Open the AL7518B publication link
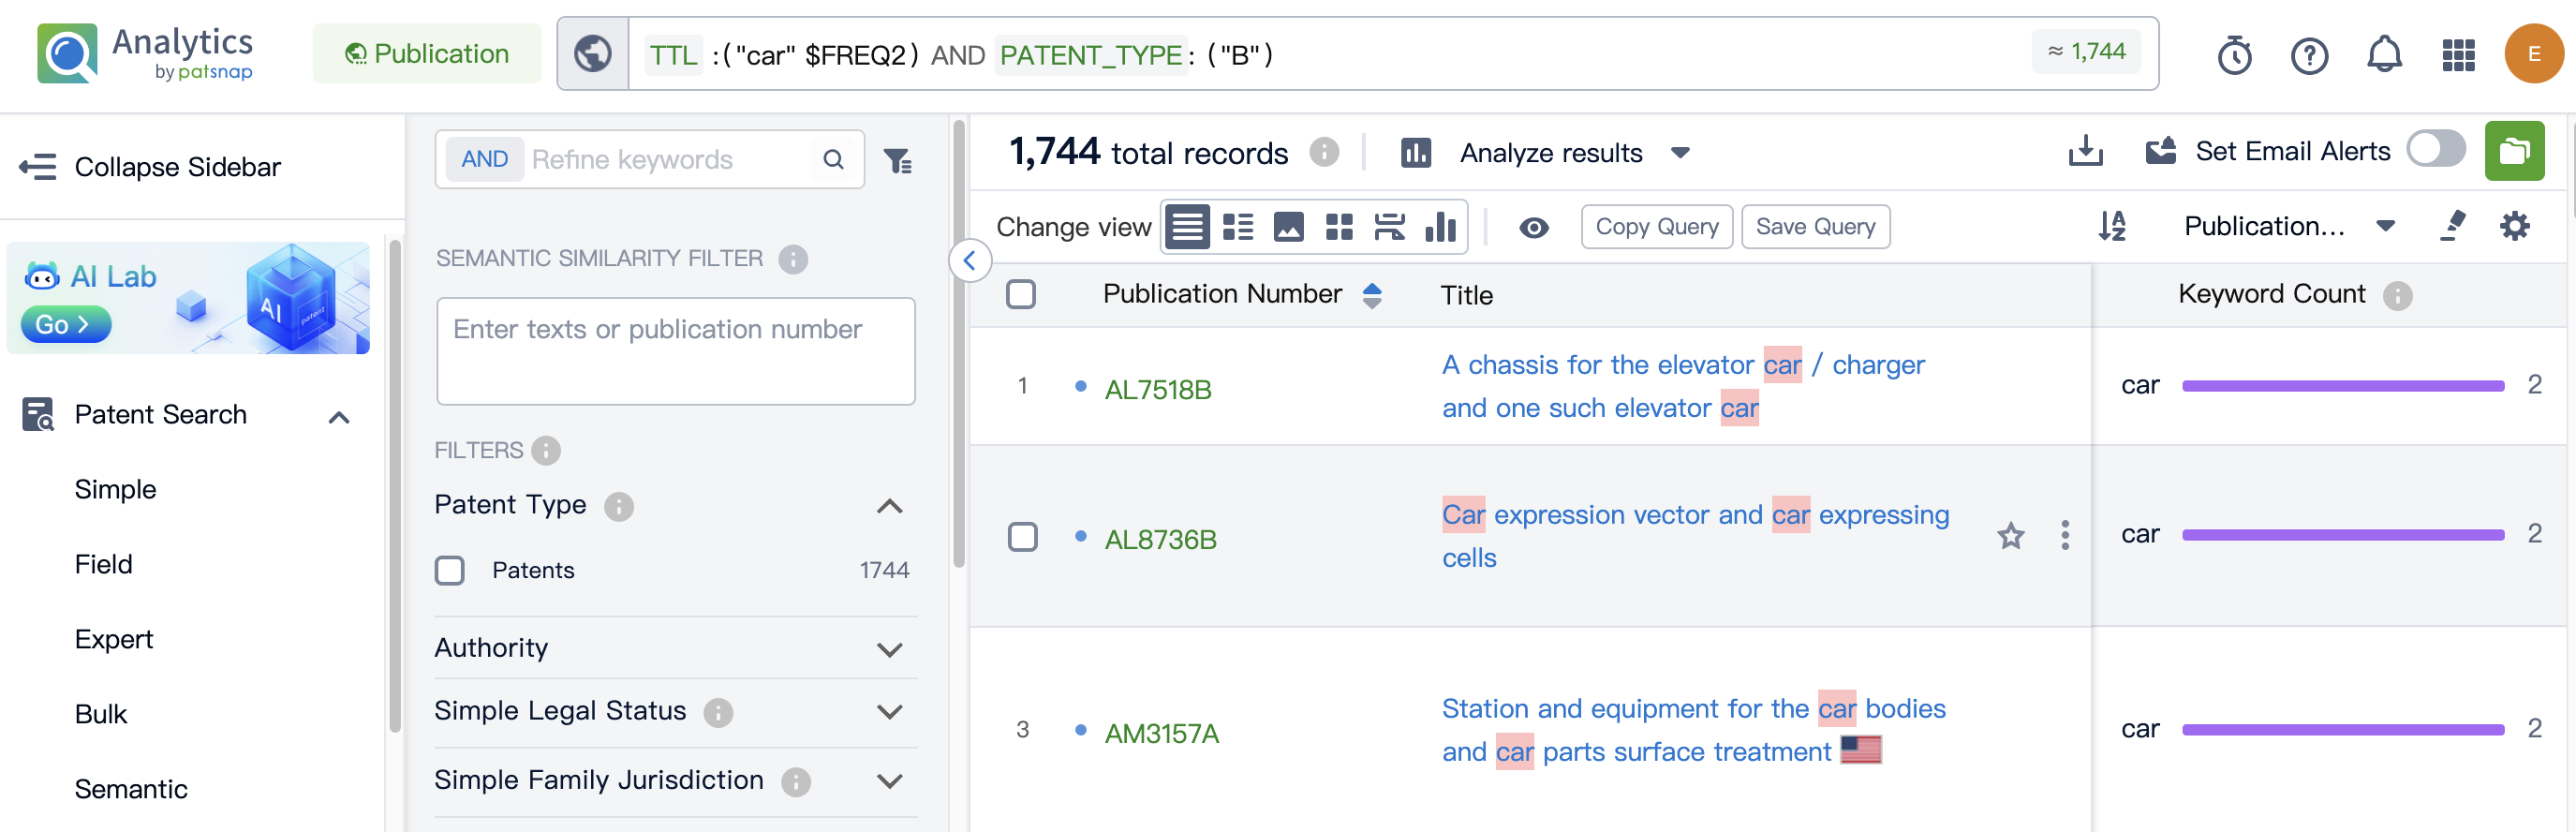 (1157, 389)
